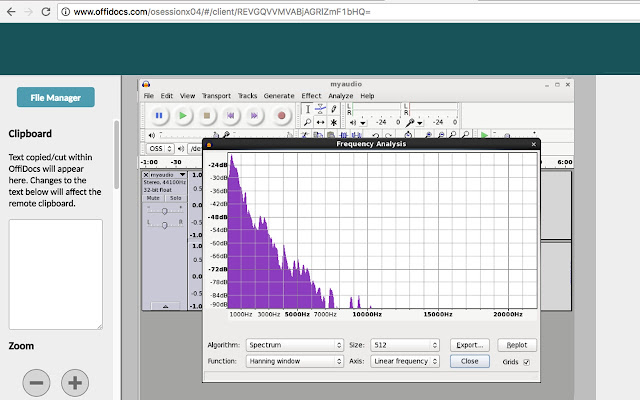Click the Pause button in Audacity
This screenshot has height=400, width=640.
[x=159, y=116]
